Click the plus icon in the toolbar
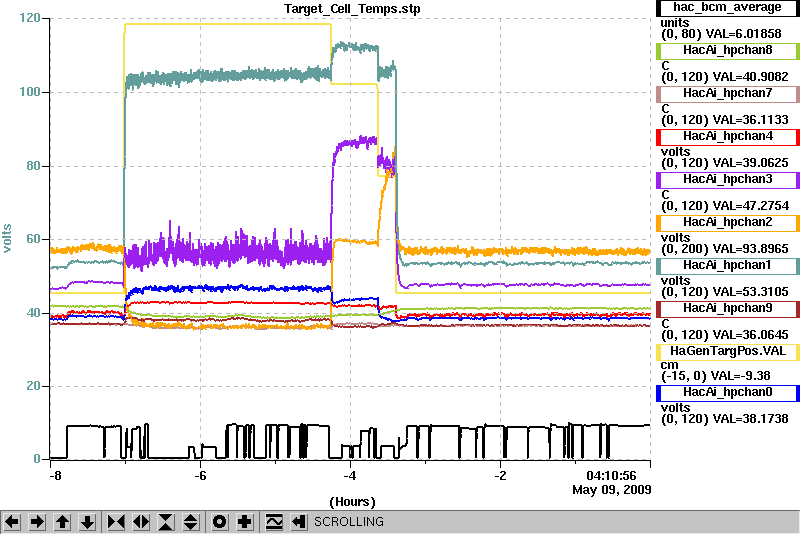 click(x=245, y=522)
